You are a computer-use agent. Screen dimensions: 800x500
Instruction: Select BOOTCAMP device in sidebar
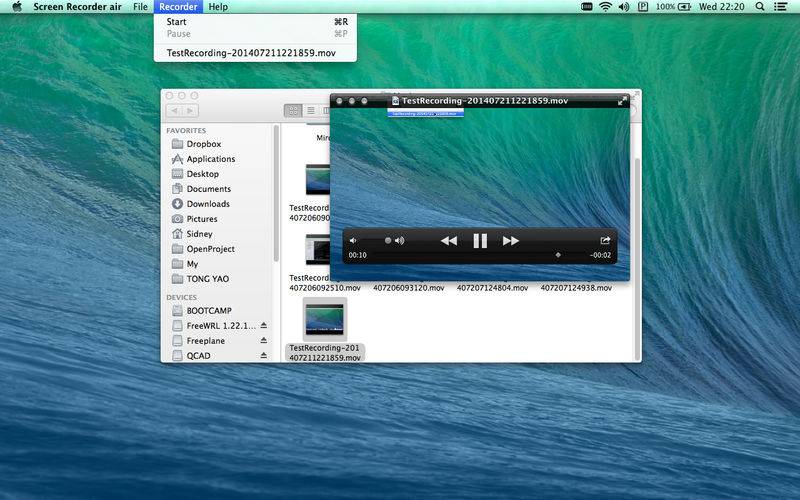pos(209,311)
